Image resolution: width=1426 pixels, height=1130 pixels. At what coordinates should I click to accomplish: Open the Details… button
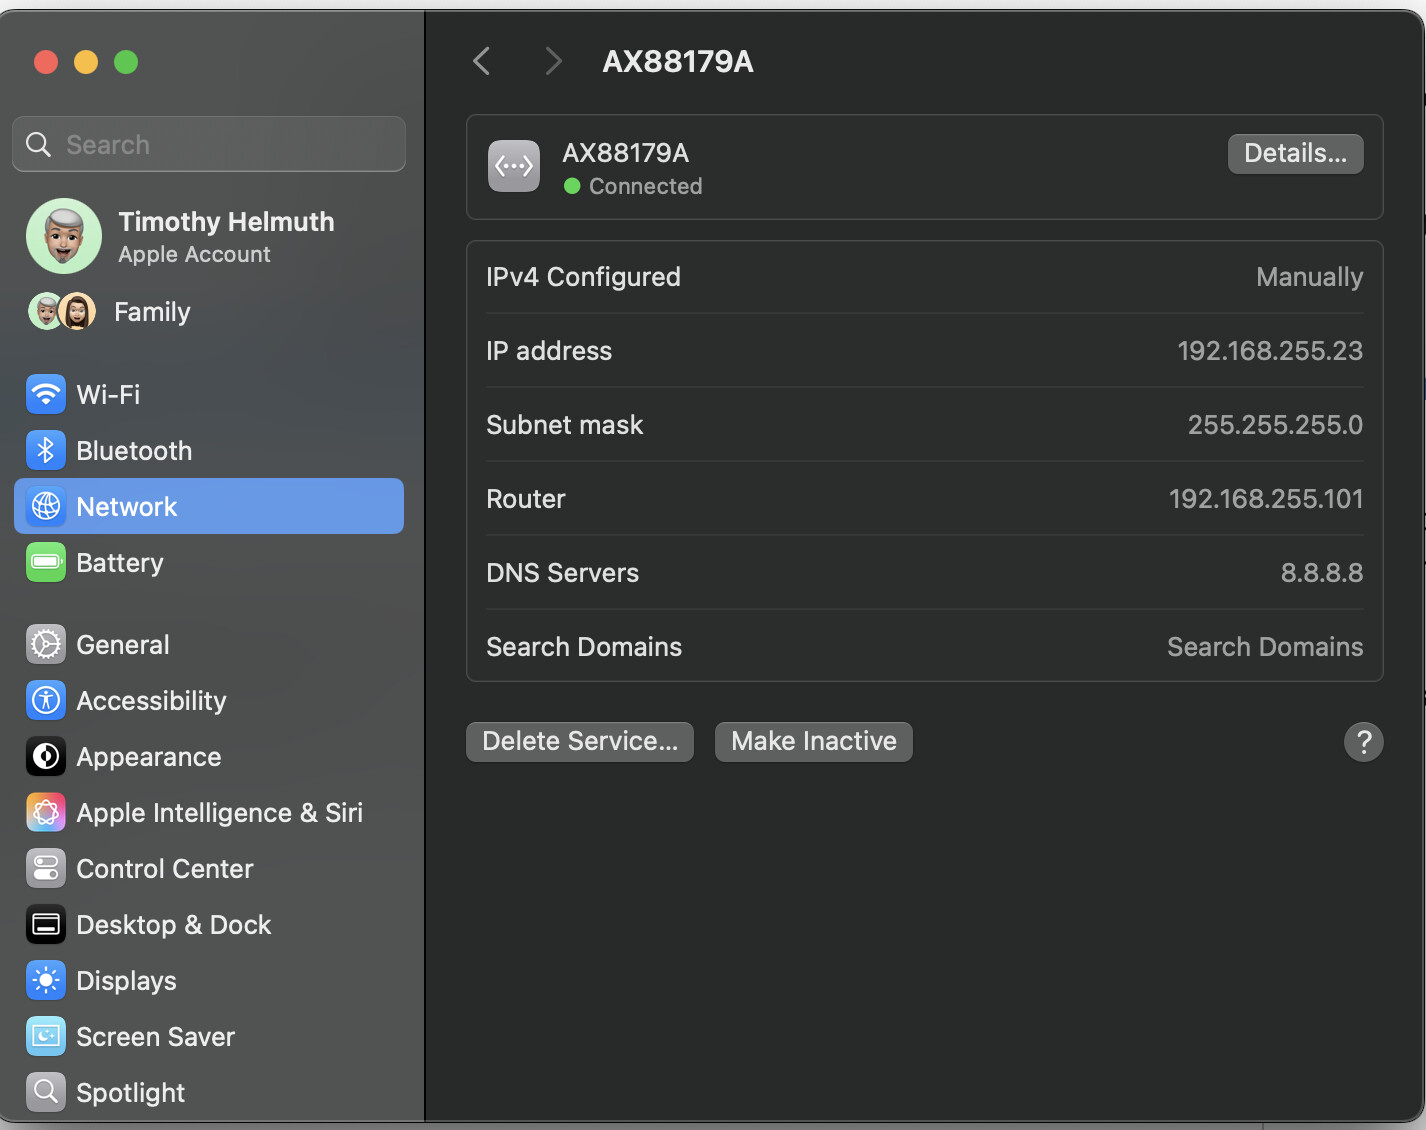pyautogui.click(x=1296, y=154)
